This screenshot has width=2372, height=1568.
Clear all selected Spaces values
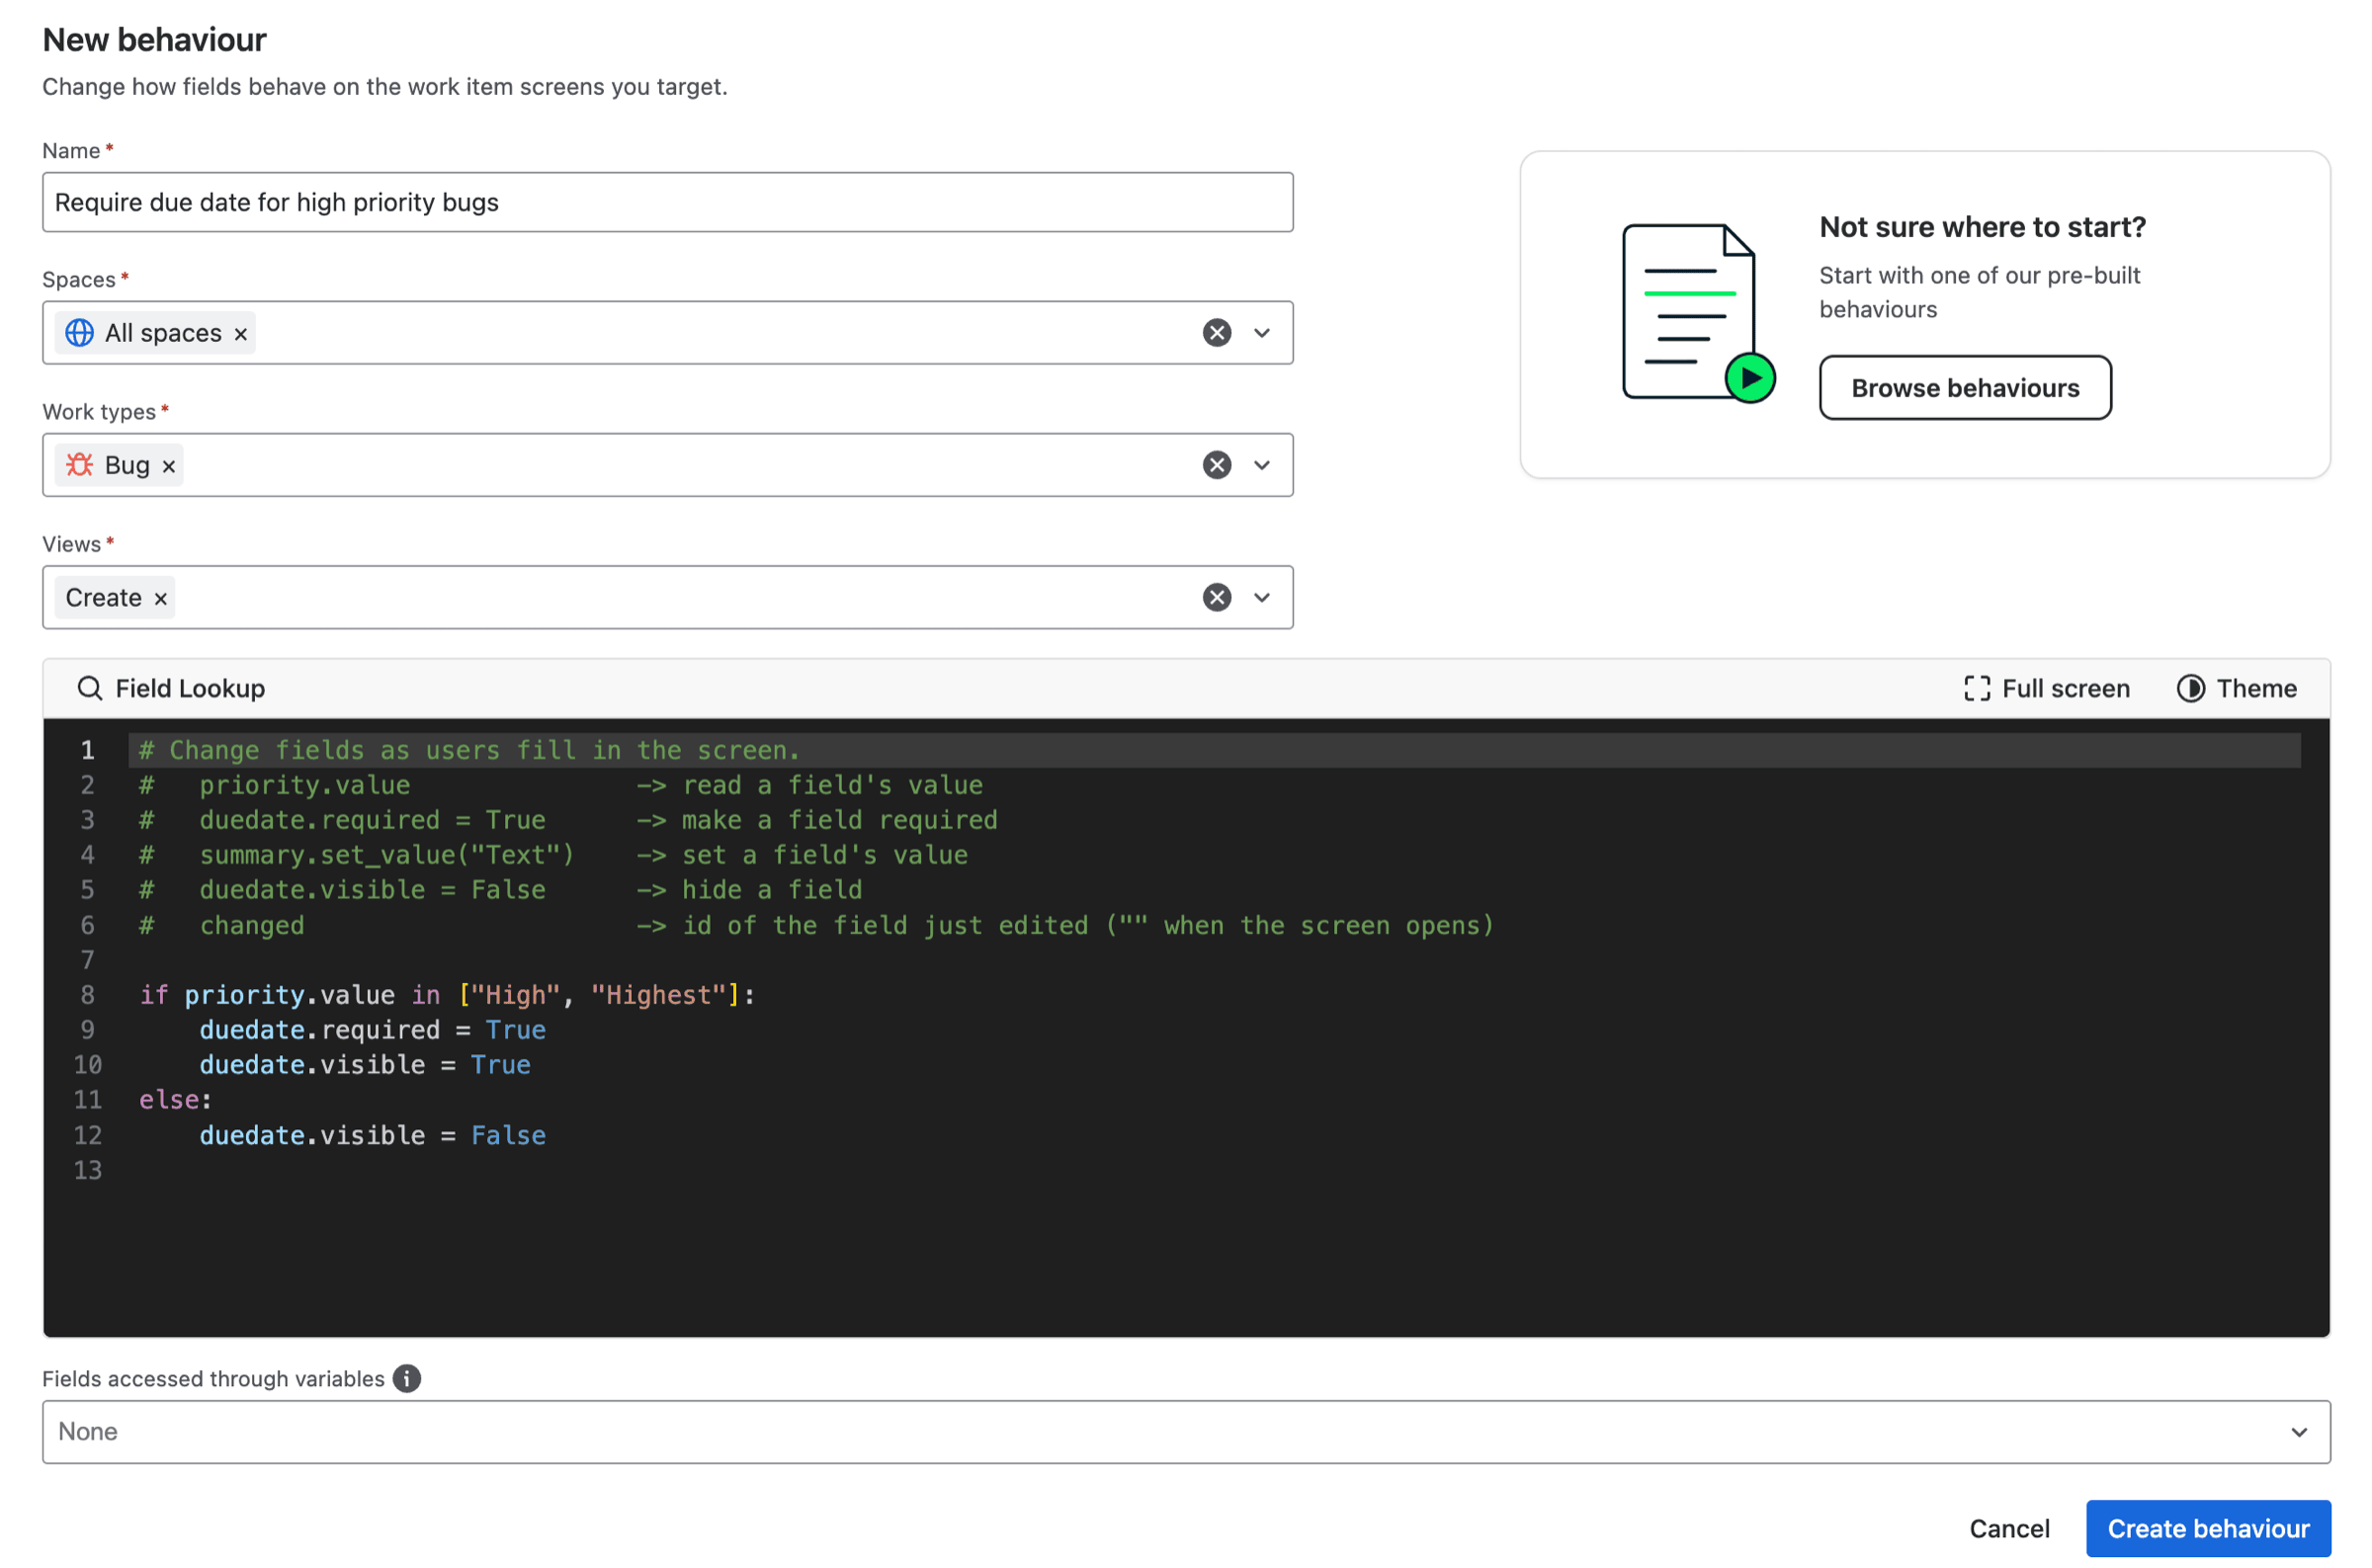coord(1217,333)
